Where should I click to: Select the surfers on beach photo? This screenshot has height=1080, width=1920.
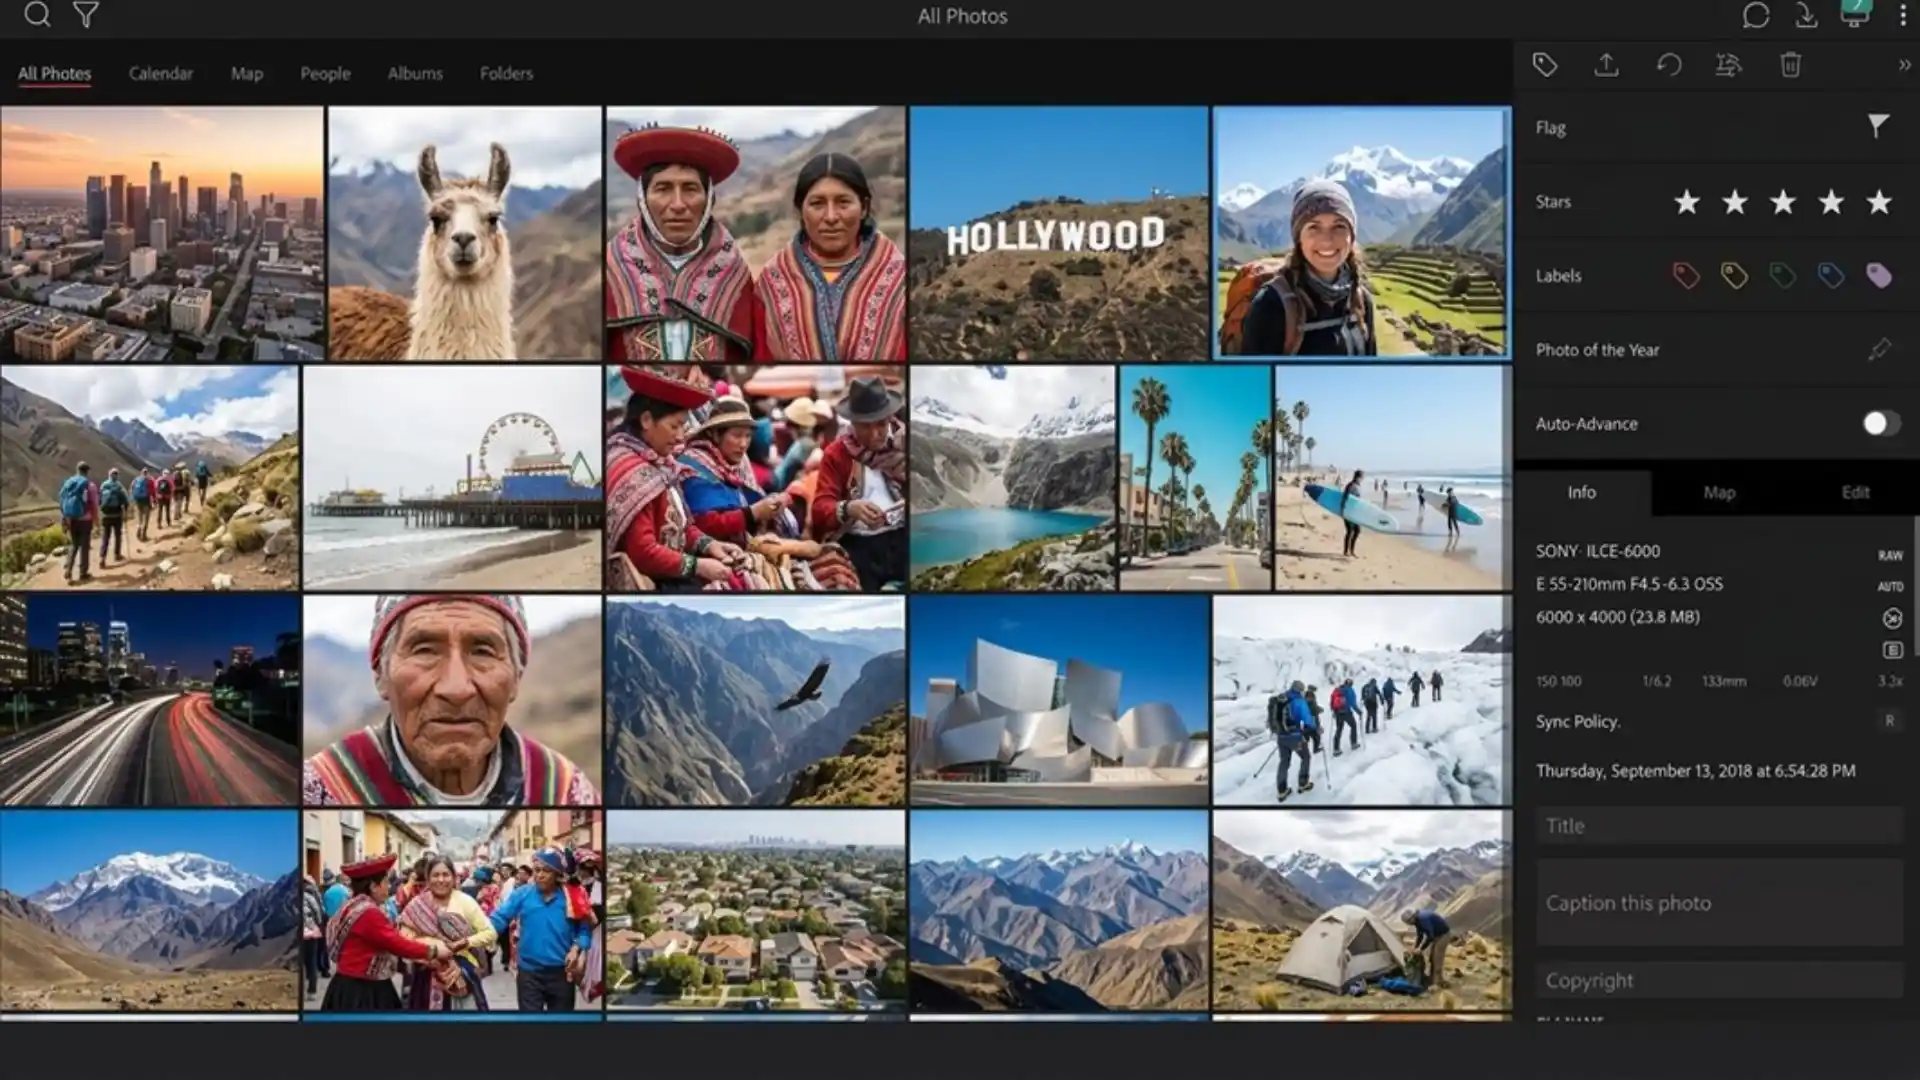click(1392, 478)
